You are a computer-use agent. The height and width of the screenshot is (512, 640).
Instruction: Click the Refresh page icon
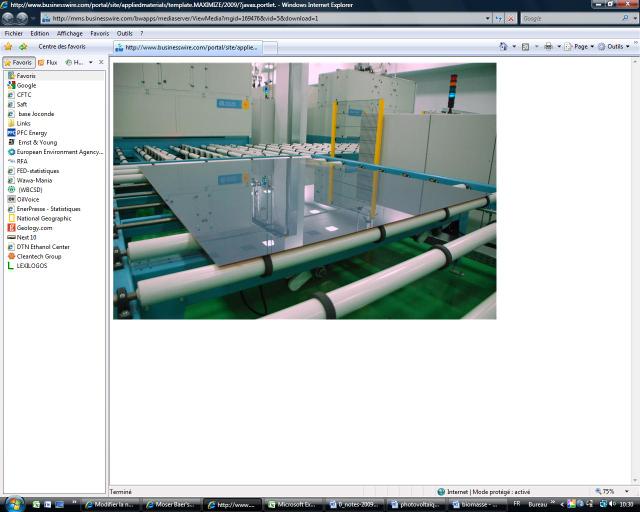[x=499, y=18]
